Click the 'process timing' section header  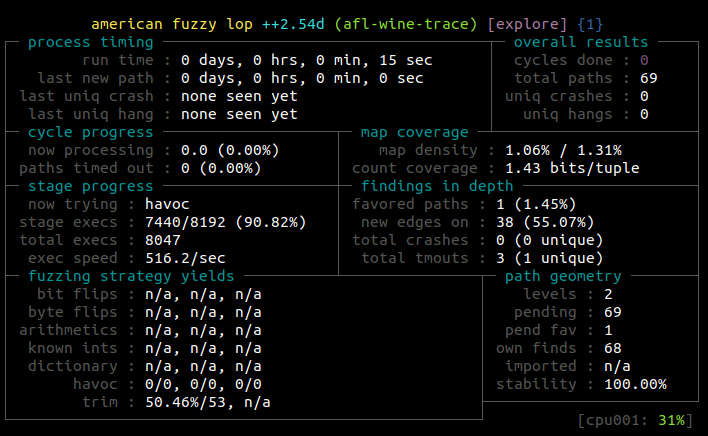pos(91,42)
